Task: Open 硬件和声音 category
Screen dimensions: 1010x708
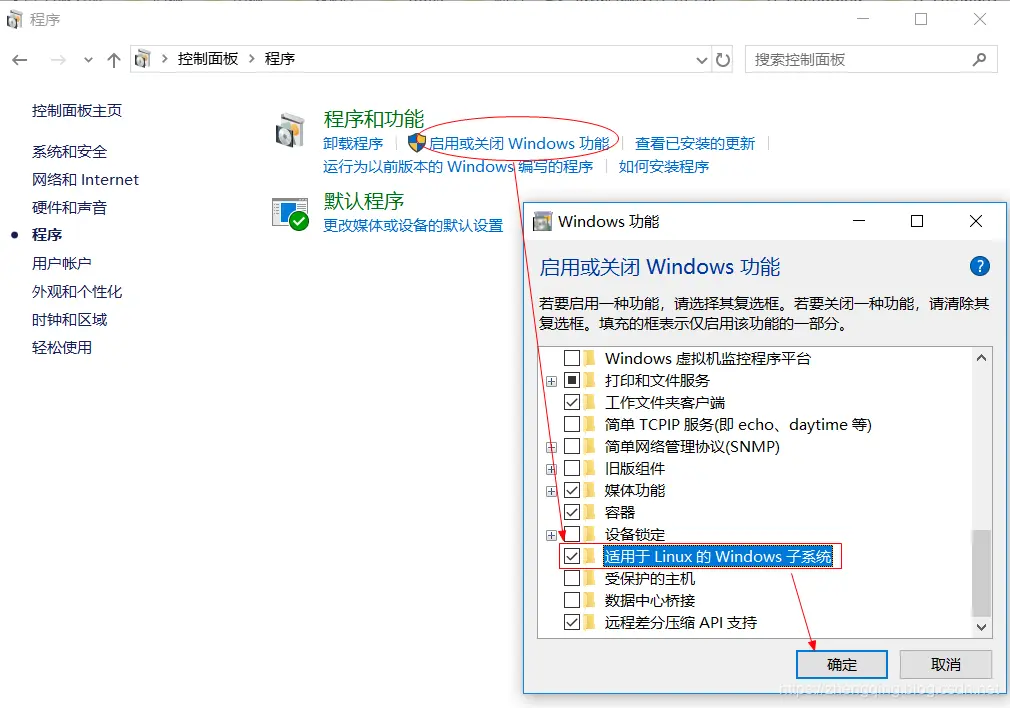Action: point(69,207)
